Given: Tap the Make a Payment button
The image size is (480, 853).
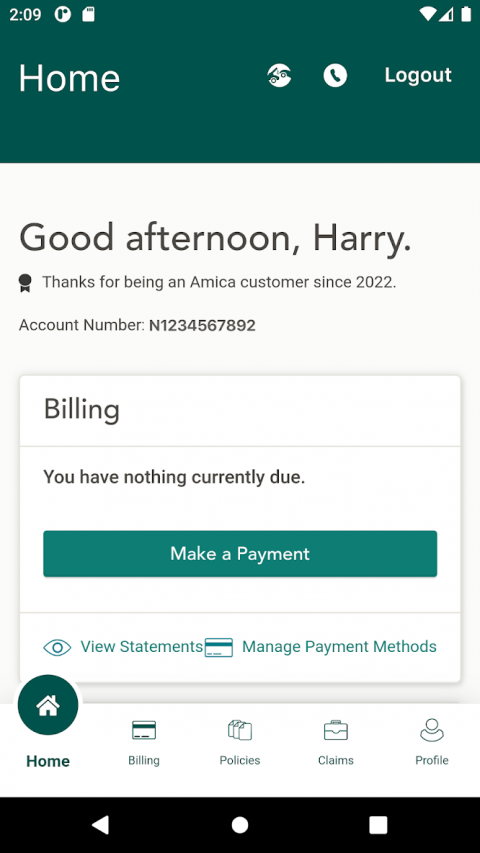Looking at the screenshot, I should point(240,554).
